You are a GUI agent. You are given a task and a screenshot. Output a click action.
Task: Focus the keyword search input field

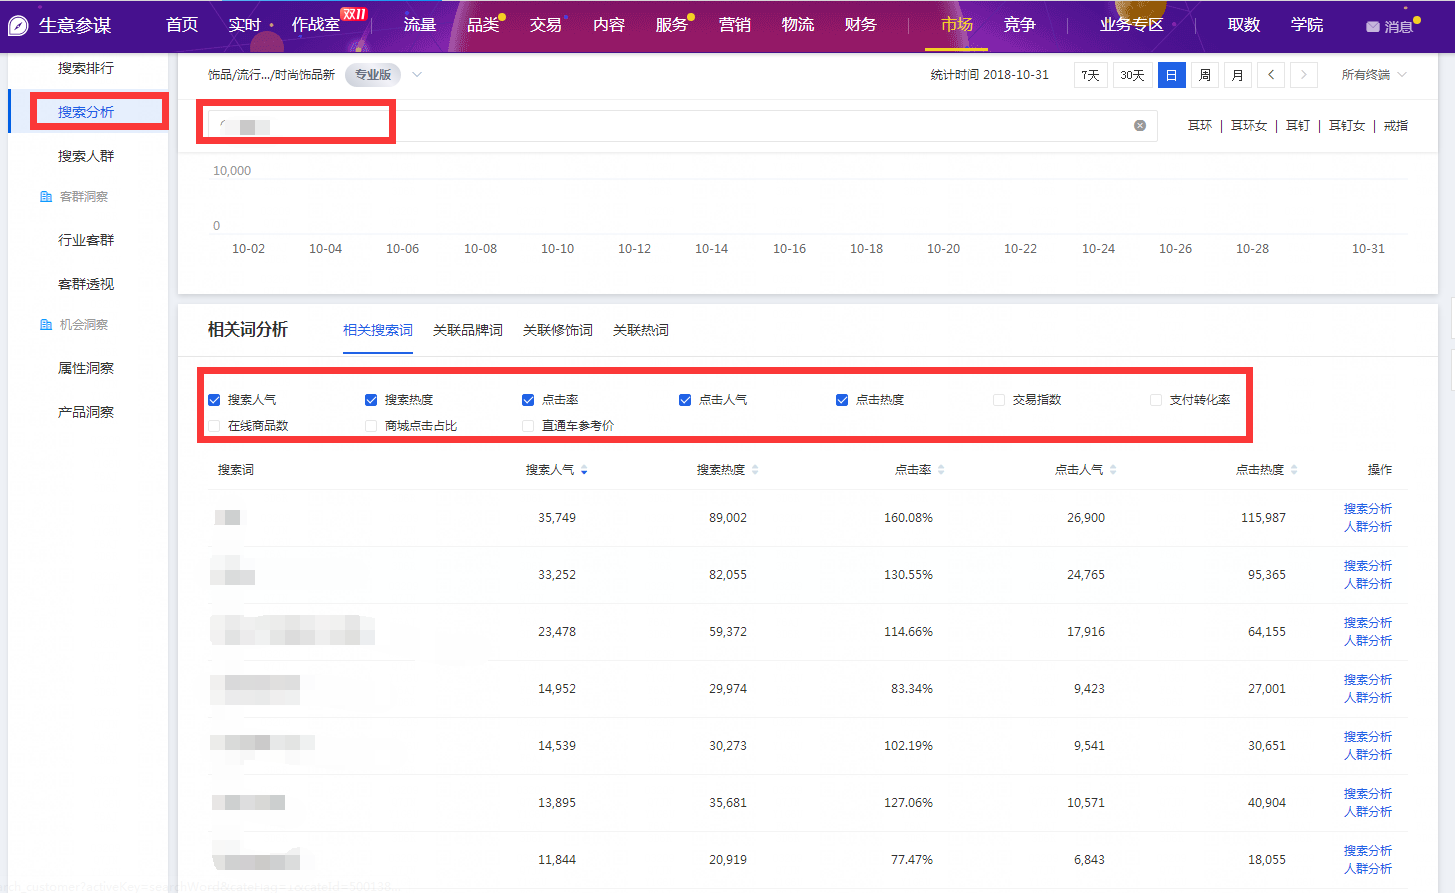point(681,126)
